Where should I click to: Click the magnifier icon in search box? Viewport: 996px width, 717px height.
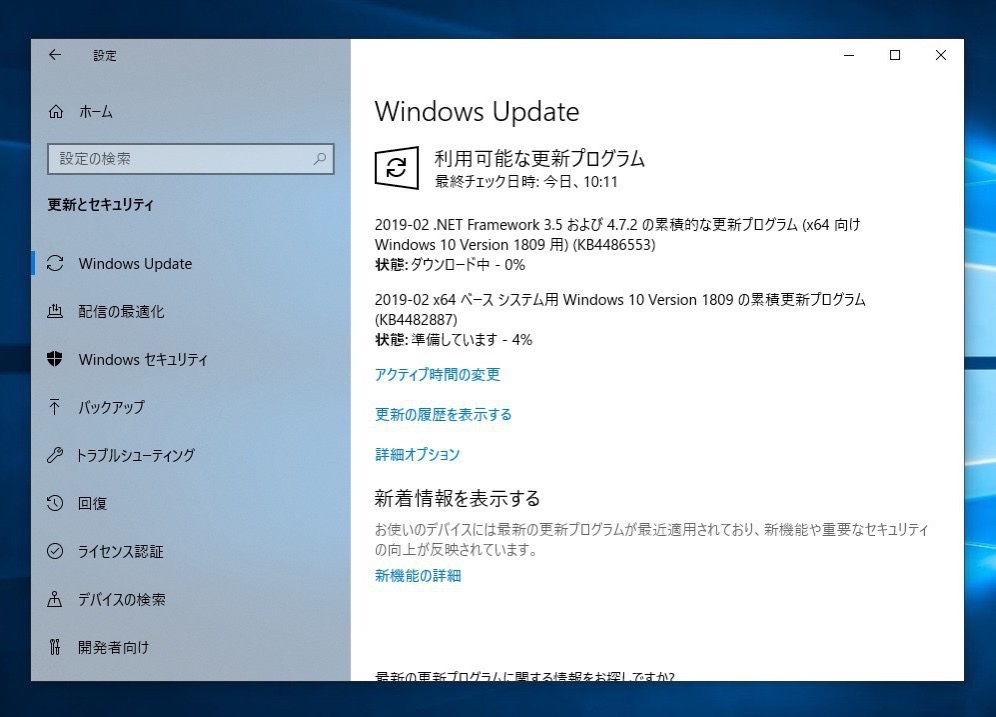click(320, 158)
